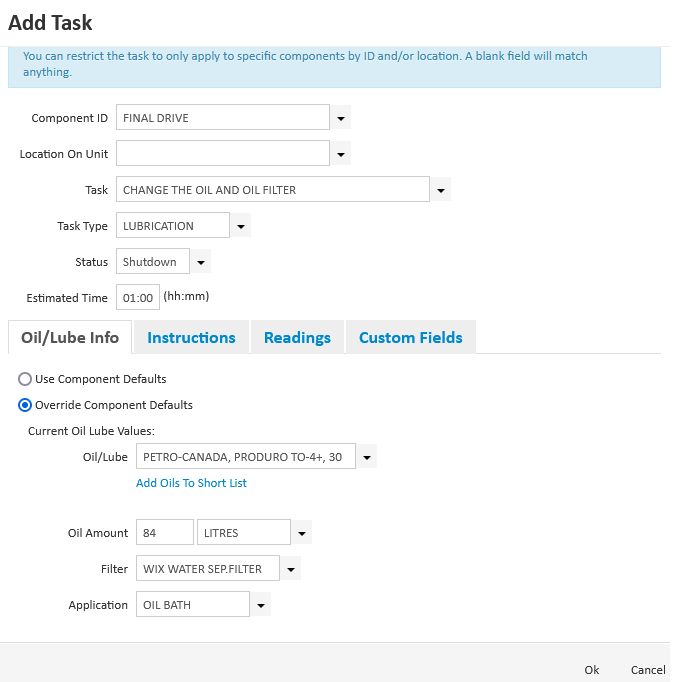Expand the Oil/Lube dropdown arrow
The image size is (693, 682).
point(367,458)
